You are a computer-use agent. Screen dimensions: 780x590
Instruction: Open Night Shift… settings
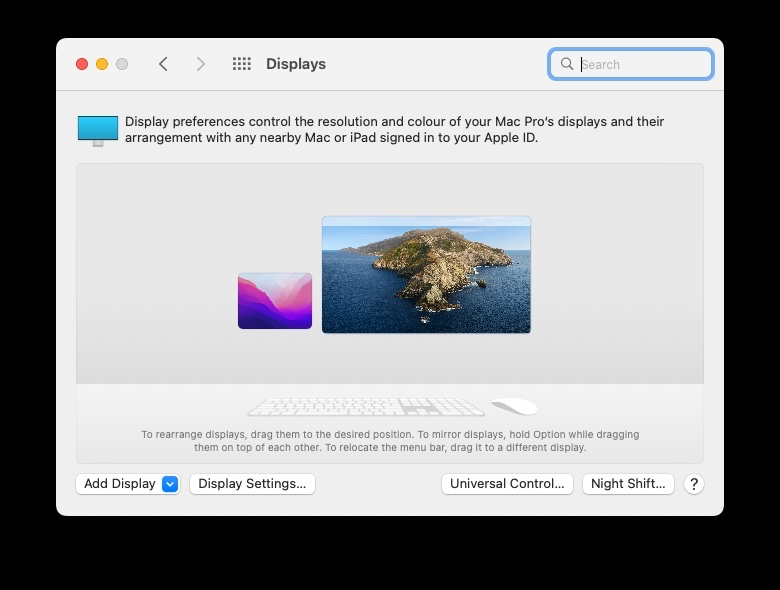coord(628,484)
